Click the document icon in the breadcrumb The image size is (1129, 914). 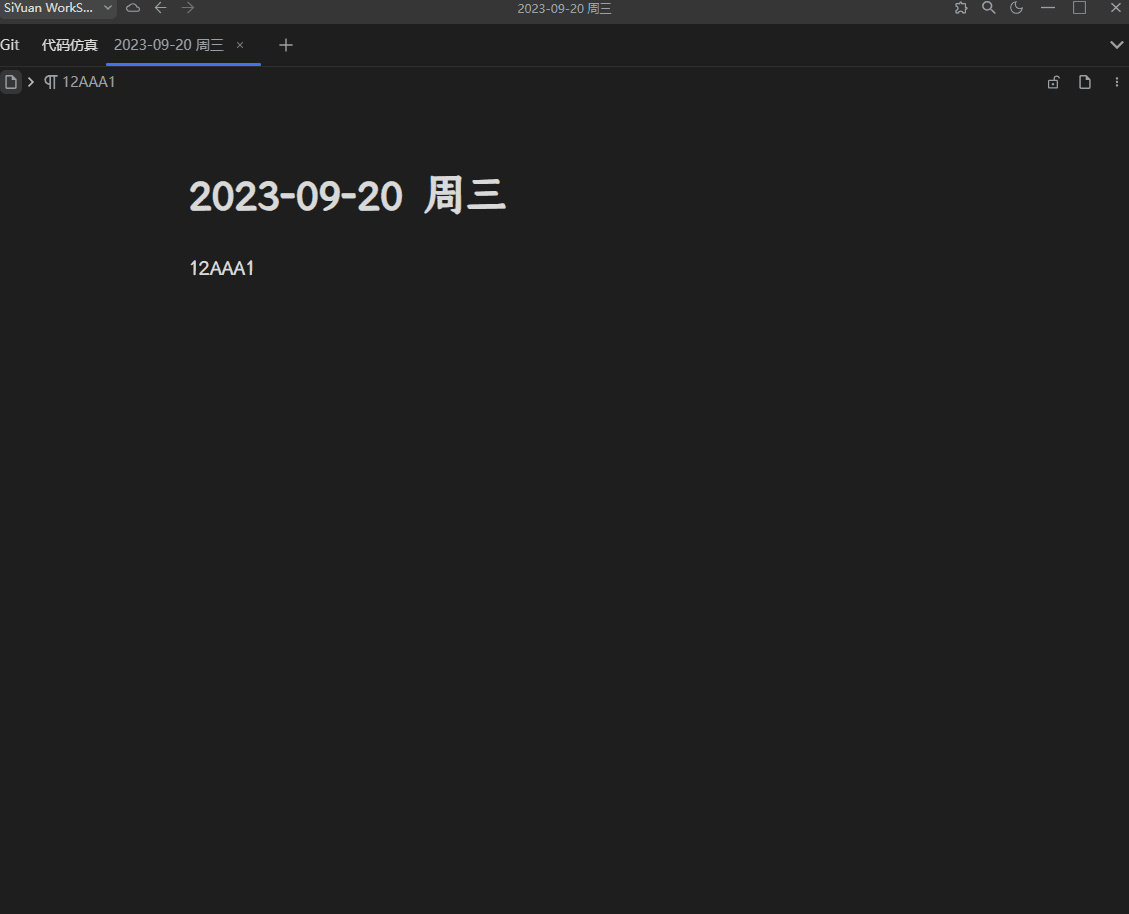pos(11,82)
